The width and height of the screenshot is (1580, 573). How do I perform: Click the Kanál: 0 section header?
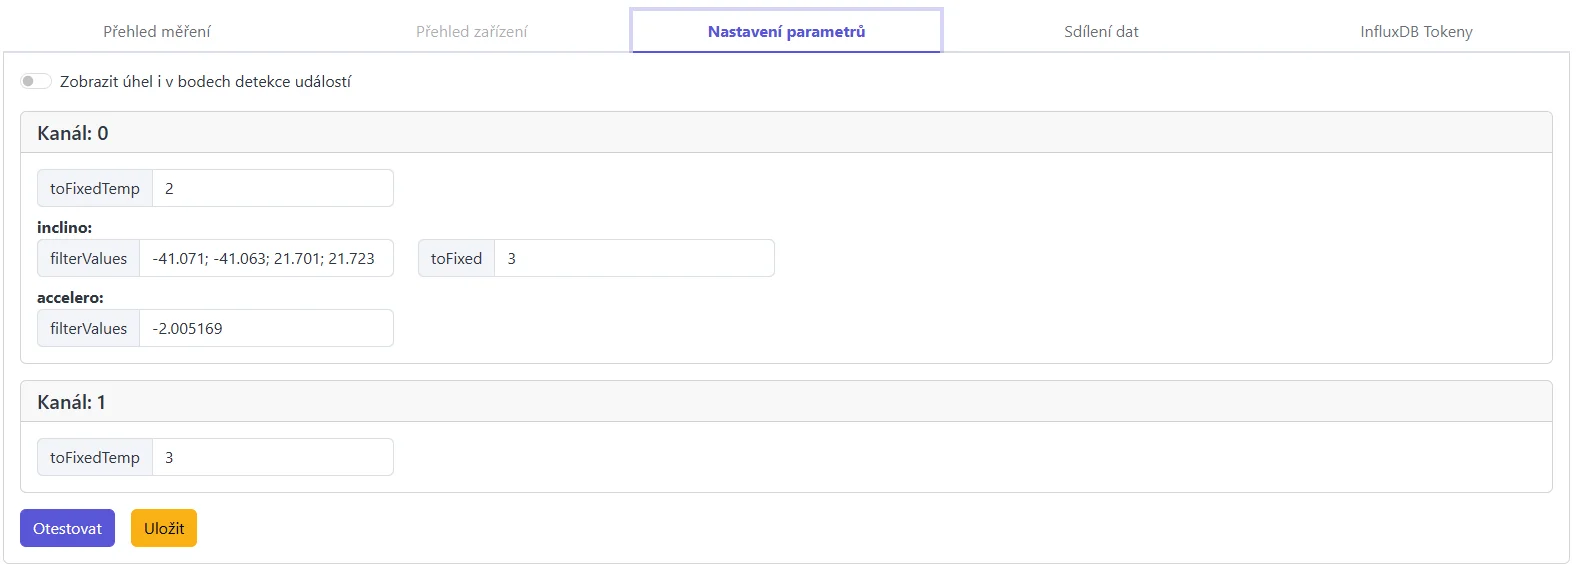point(73,133)
